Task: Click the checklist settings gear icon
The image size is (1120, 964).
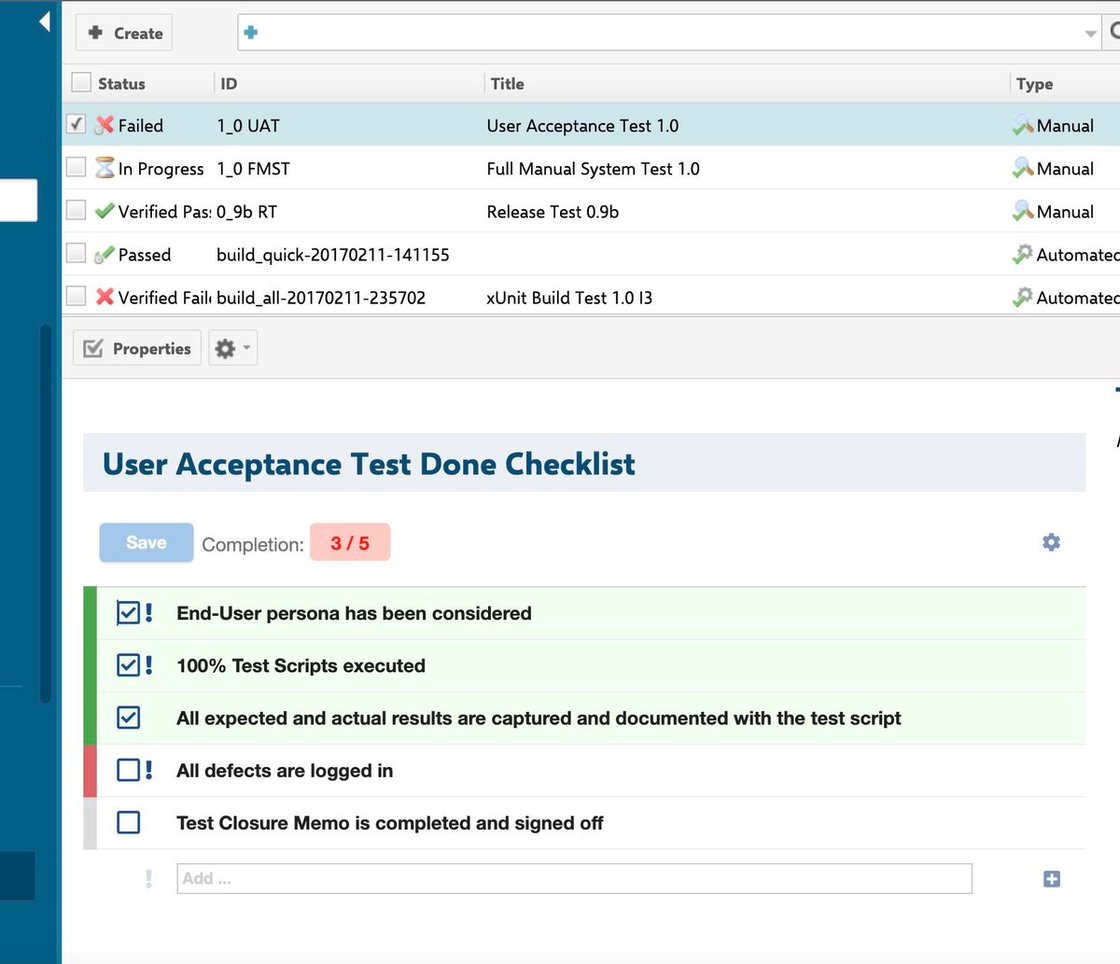Action: 1051,542
